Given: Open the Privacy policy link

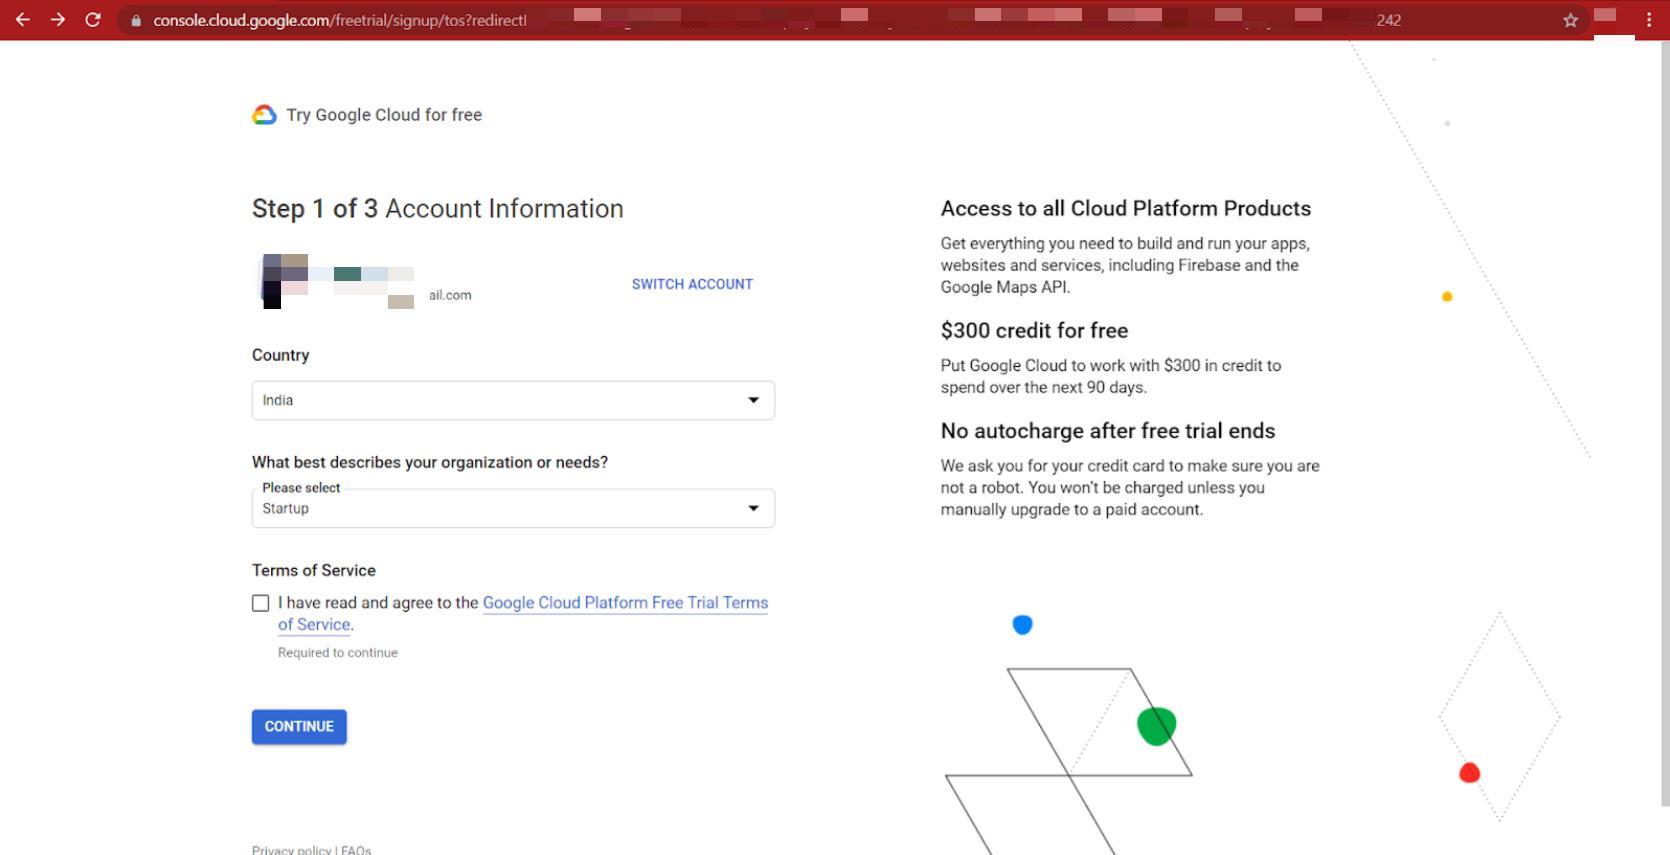Looking at the screenshot, I should [x=291, y=849].
